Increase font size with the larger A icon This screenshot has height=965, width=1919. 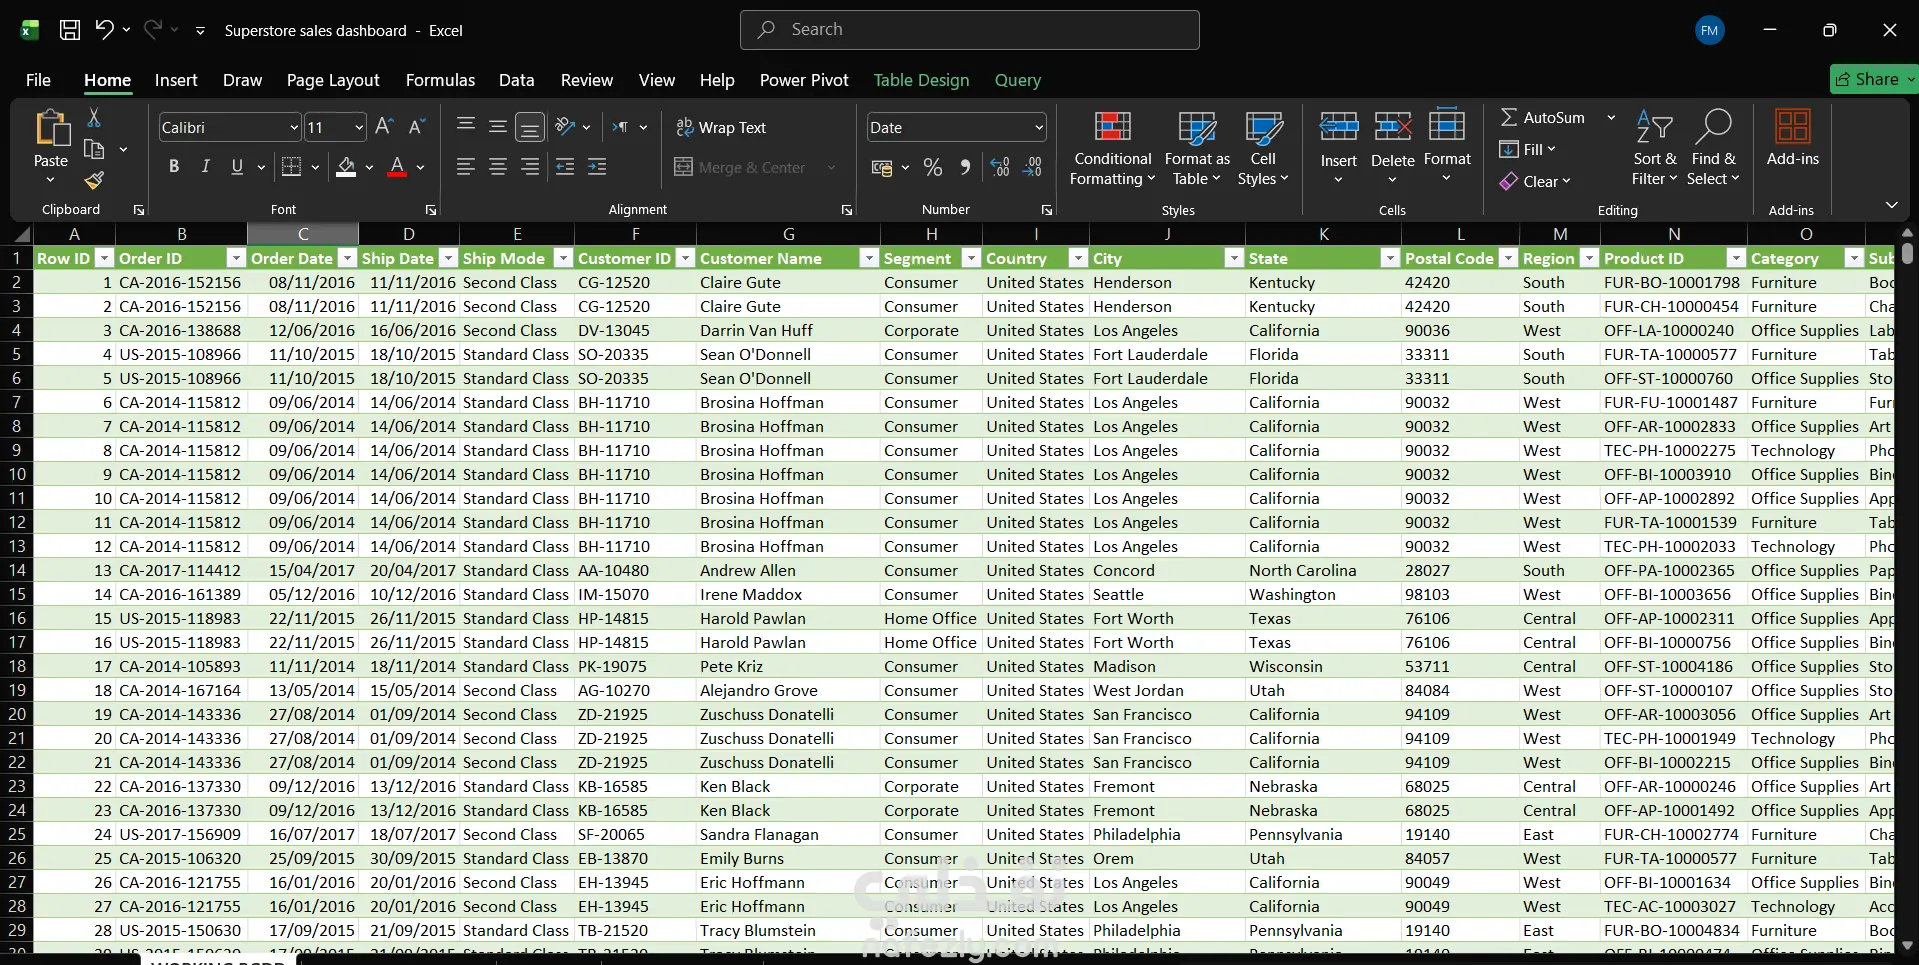pyautogui.click(x=384, y=127)
